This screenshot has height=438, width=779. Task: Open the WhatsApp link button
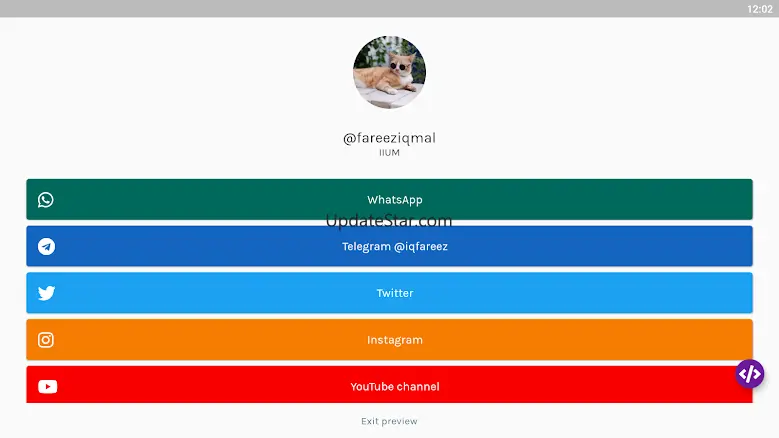[390, 199]
